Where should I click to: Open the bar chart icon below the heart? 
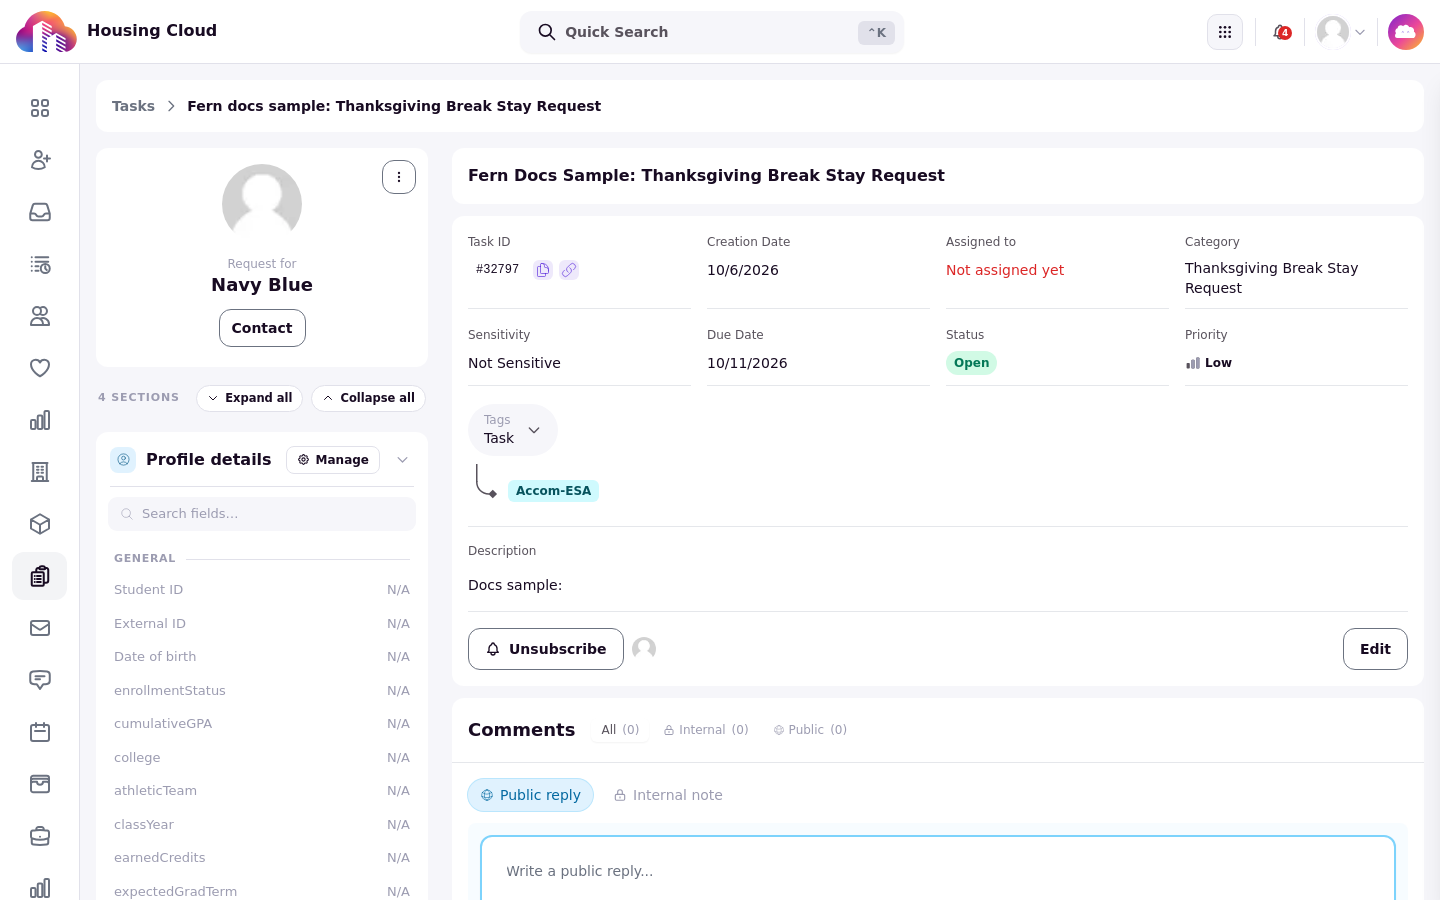click(x=40, y=420)
